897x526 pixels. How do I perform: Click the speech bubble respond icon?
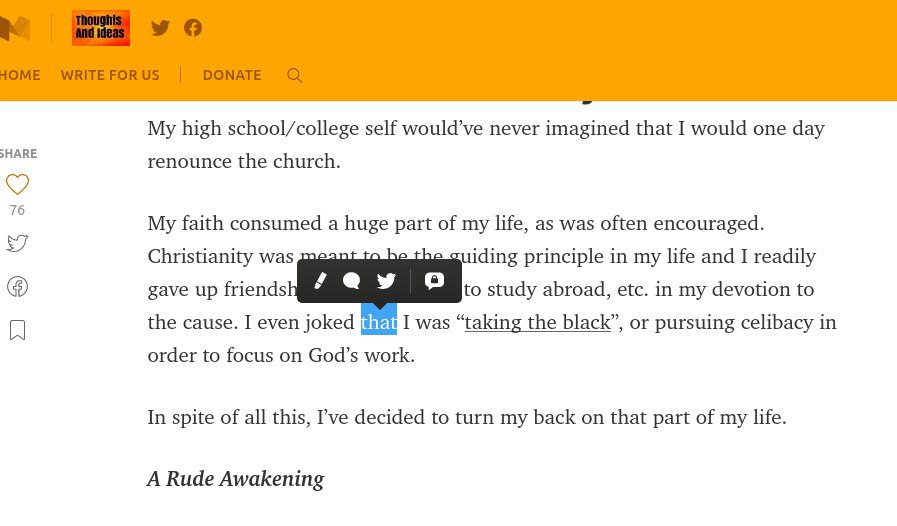[x=351, y=281]
